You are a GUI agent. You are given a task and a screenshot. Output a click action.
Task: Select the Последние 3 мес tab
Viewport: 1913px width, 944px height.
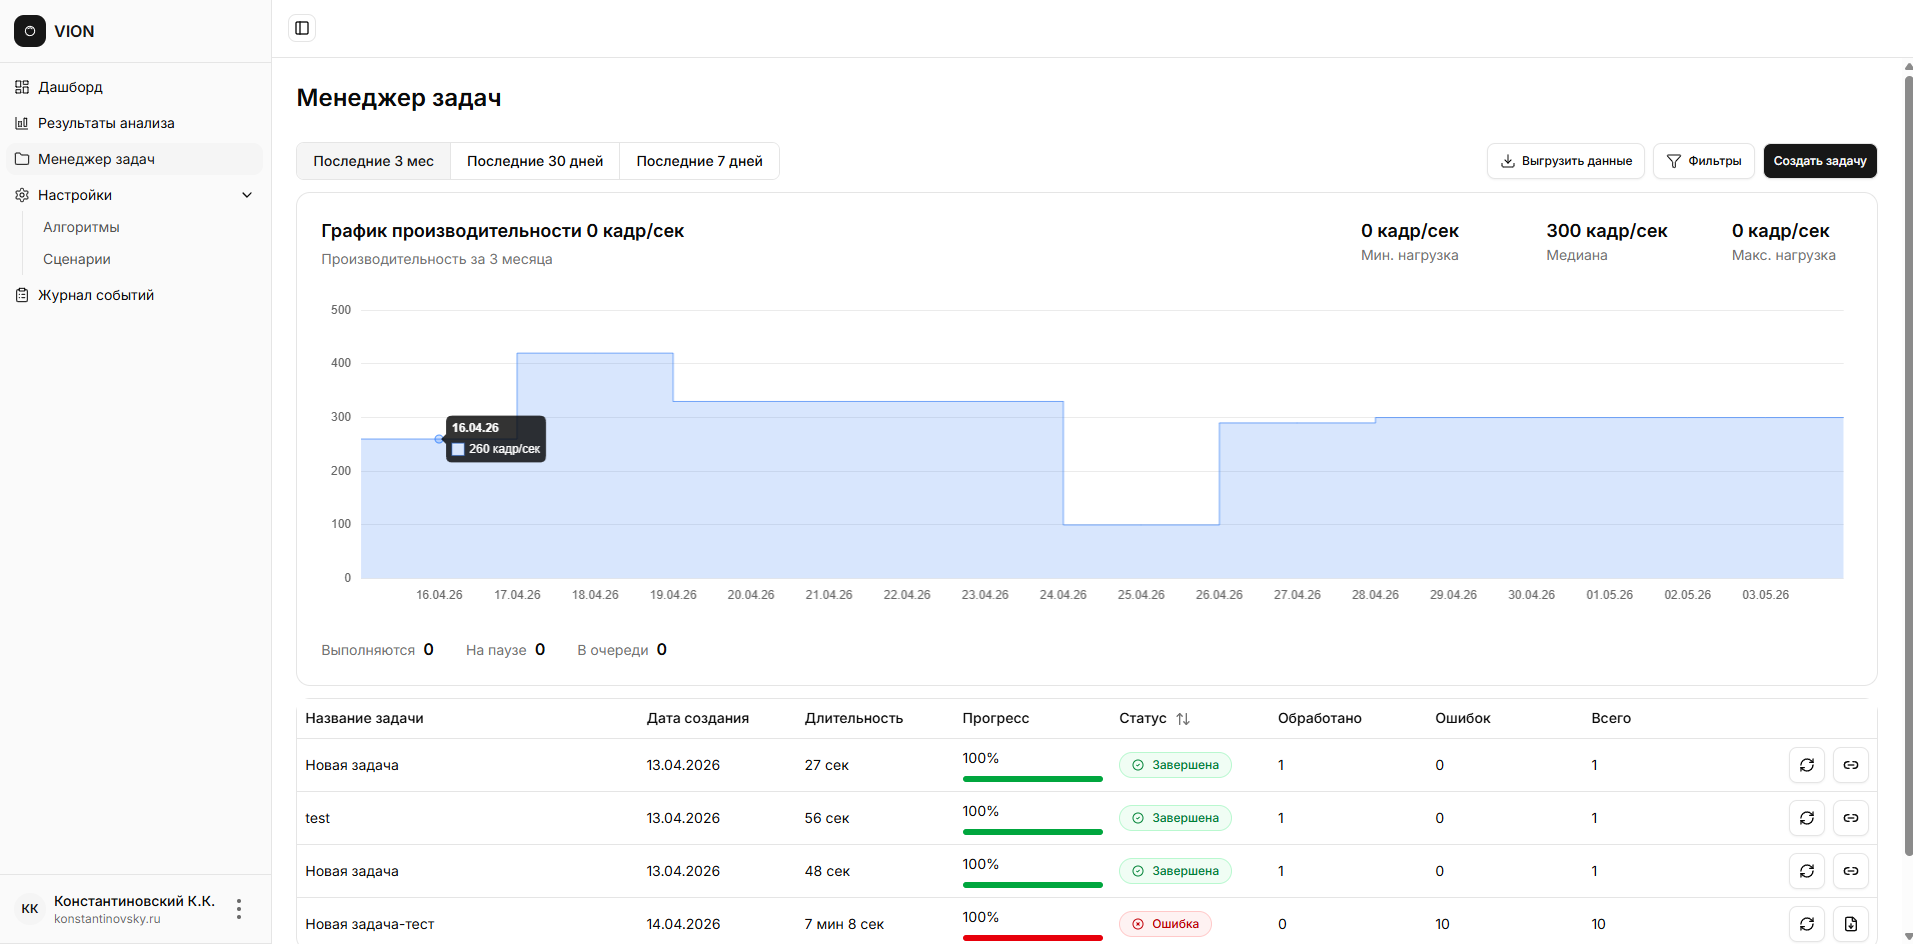point(373,161)
